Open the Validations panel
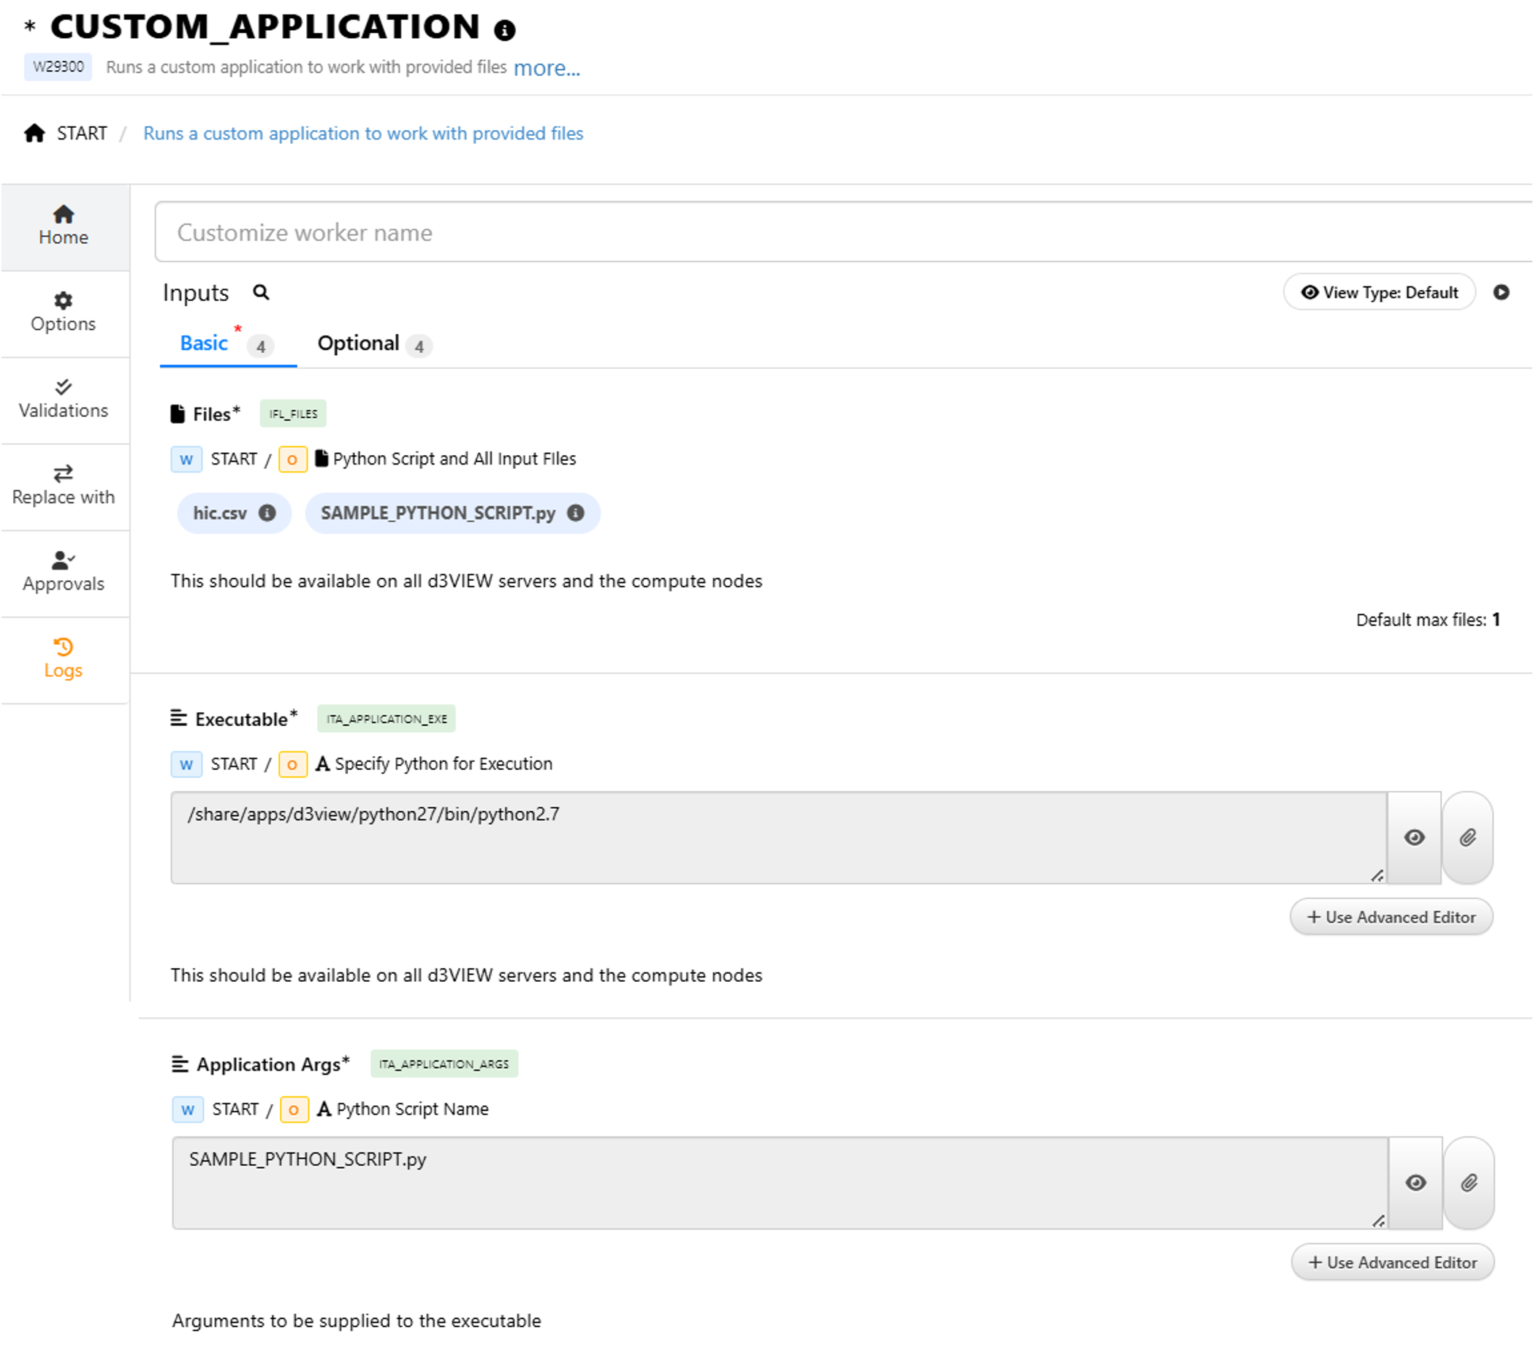 coord(63,397)
